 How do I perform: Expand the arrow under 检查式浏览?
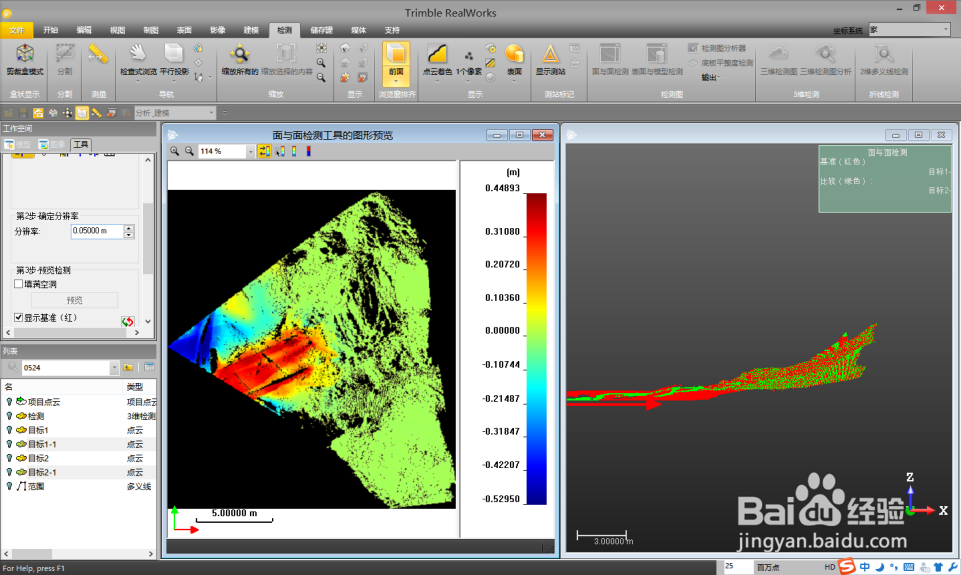tap(138, 82)
